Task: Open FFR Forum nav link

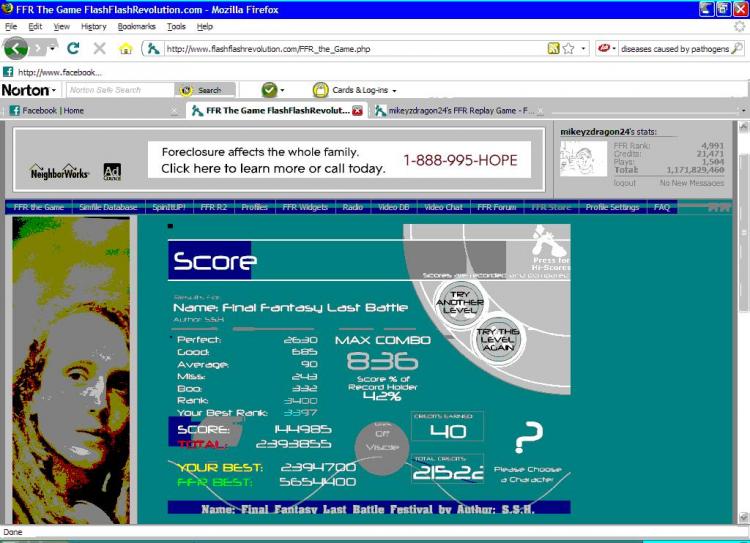Action: tap(496, 207)
